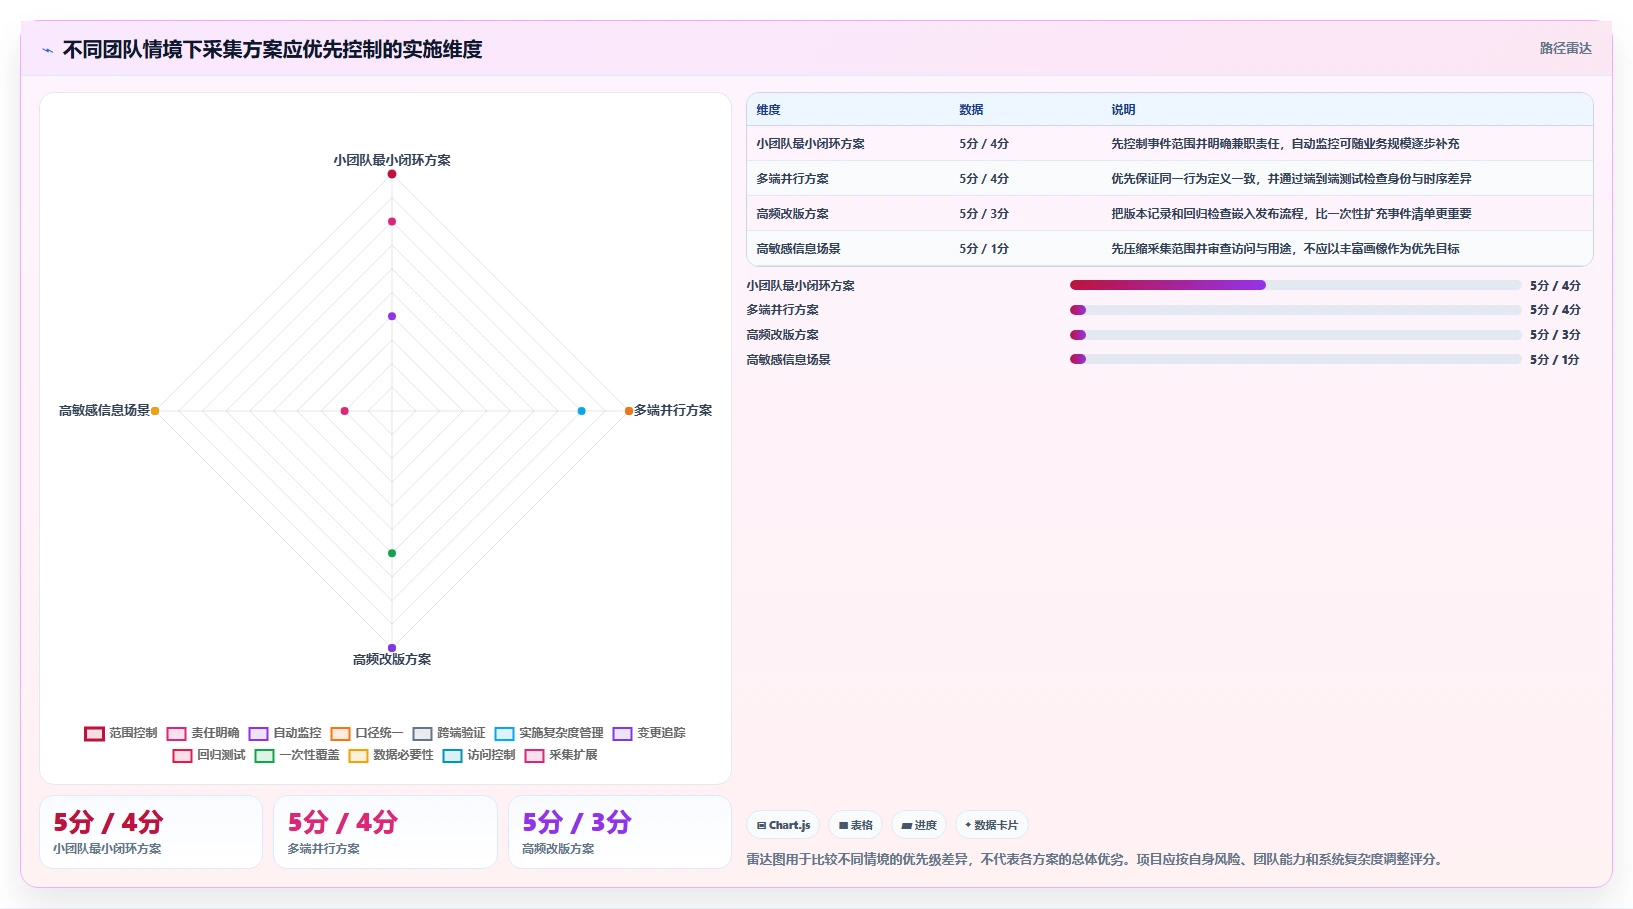The width and height of the screenshot is (1633, 909).
Task: Click the orange point beside 多端并行方案 label
Action: (628, 411)
